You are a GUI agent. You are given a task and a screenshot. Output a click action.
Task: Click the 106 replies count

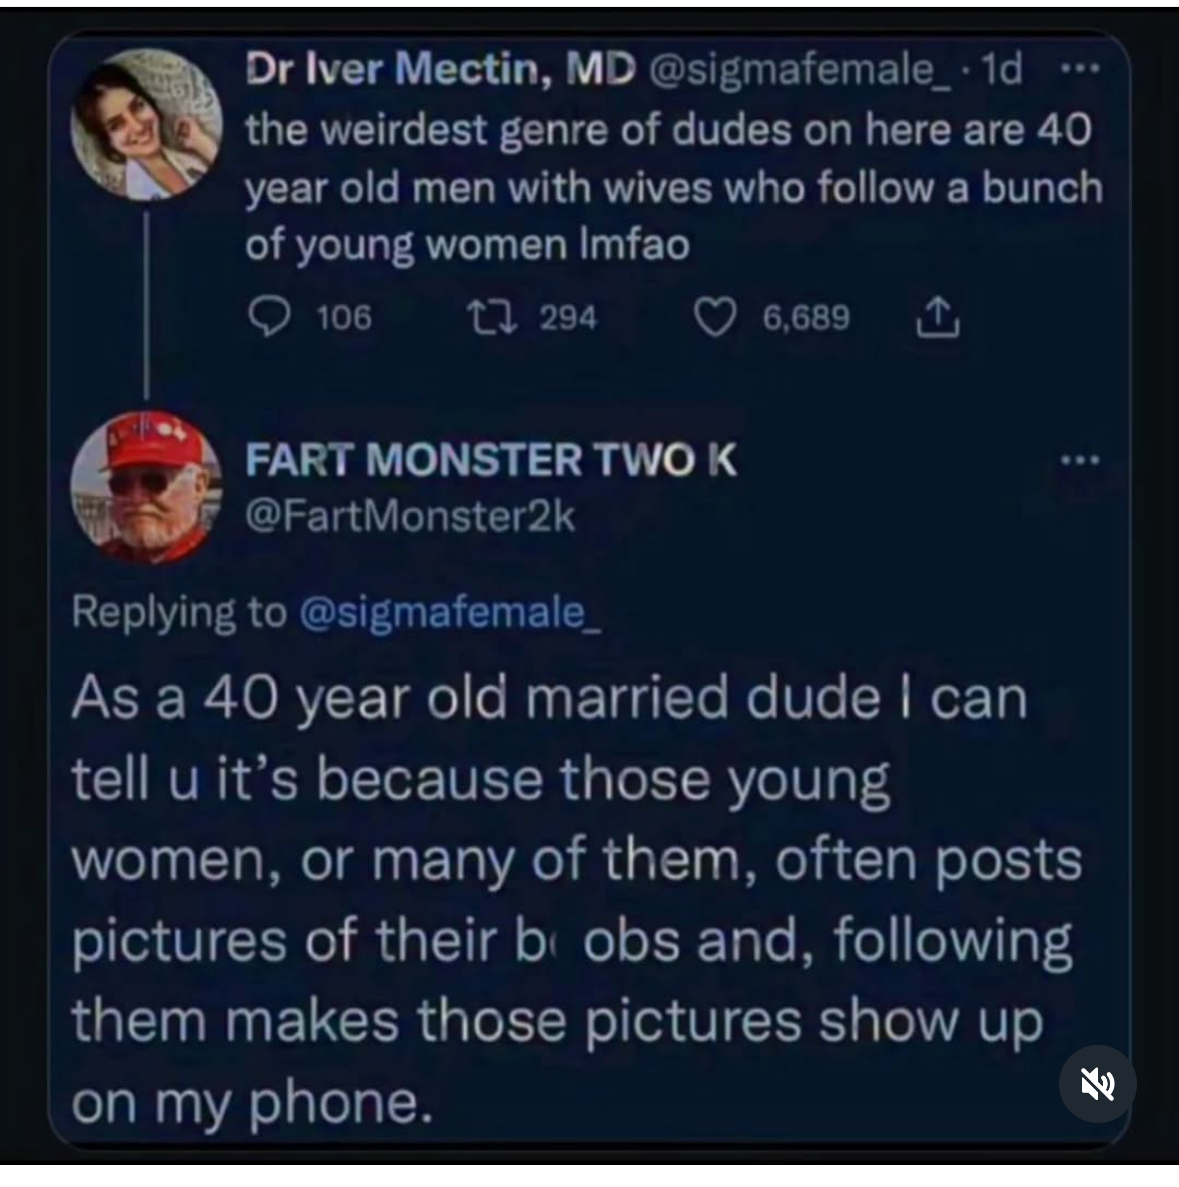(x=343, y=318)
